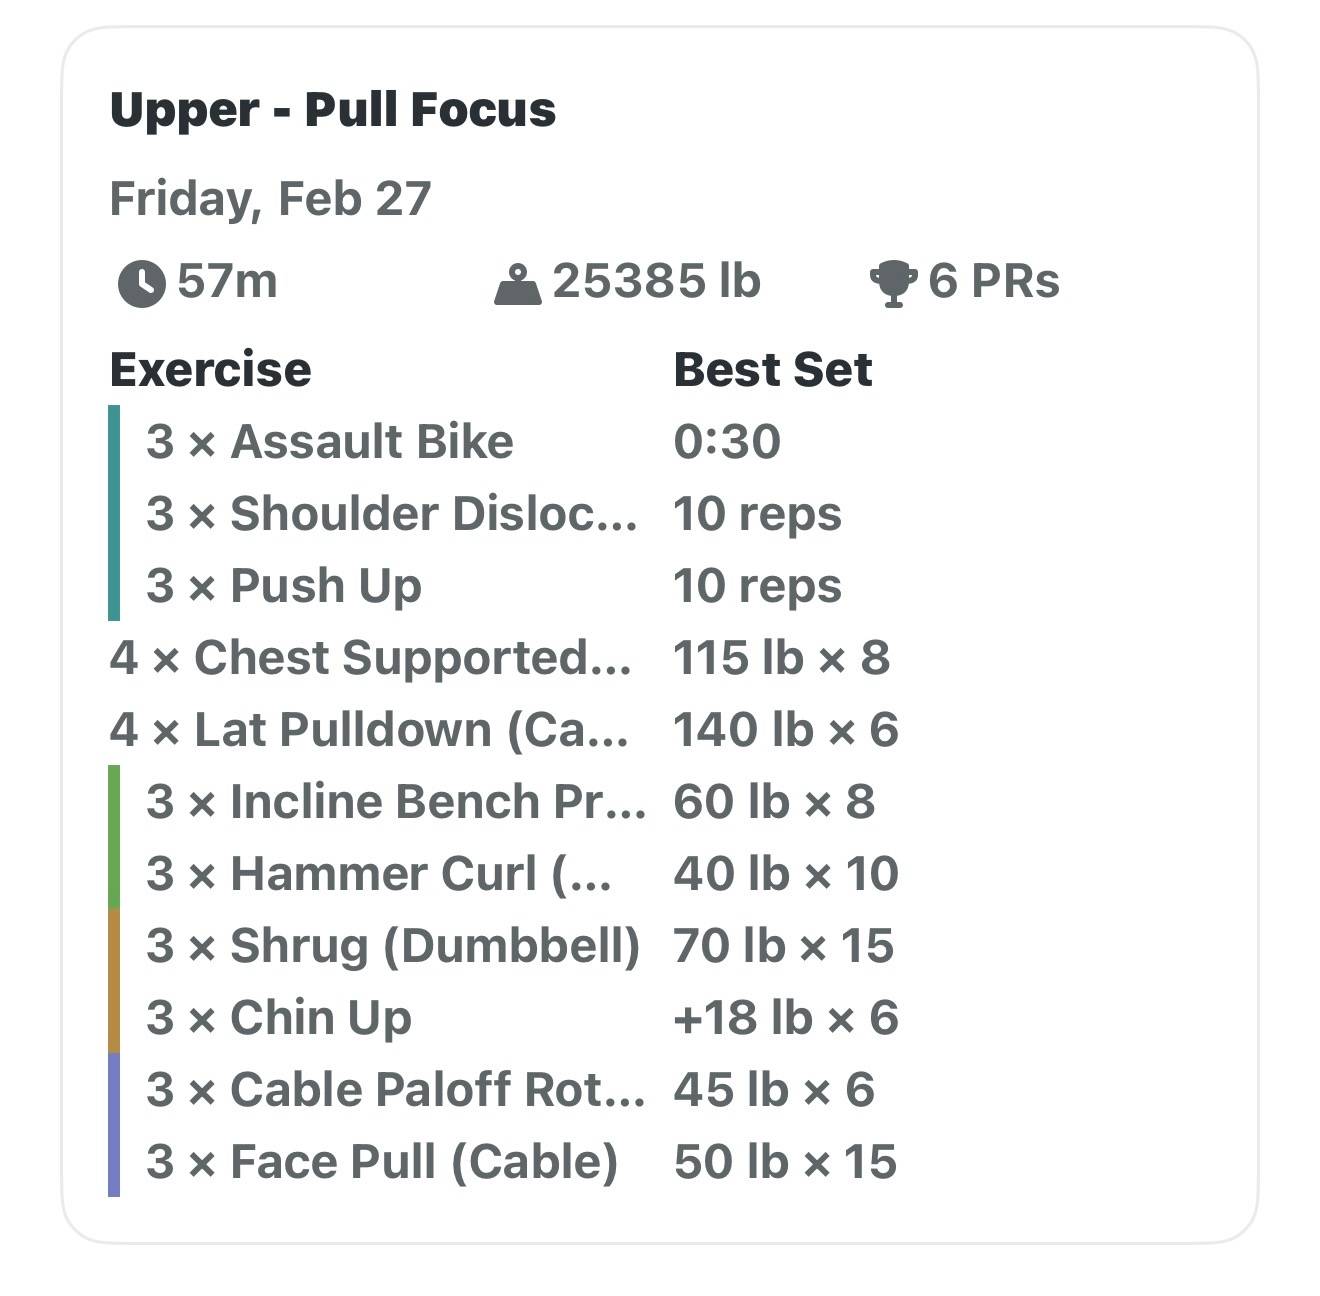Open the Upper - Pull Focus workout title
Viewport: 1320px width, 1296px height.
click(x=332, y=110)
